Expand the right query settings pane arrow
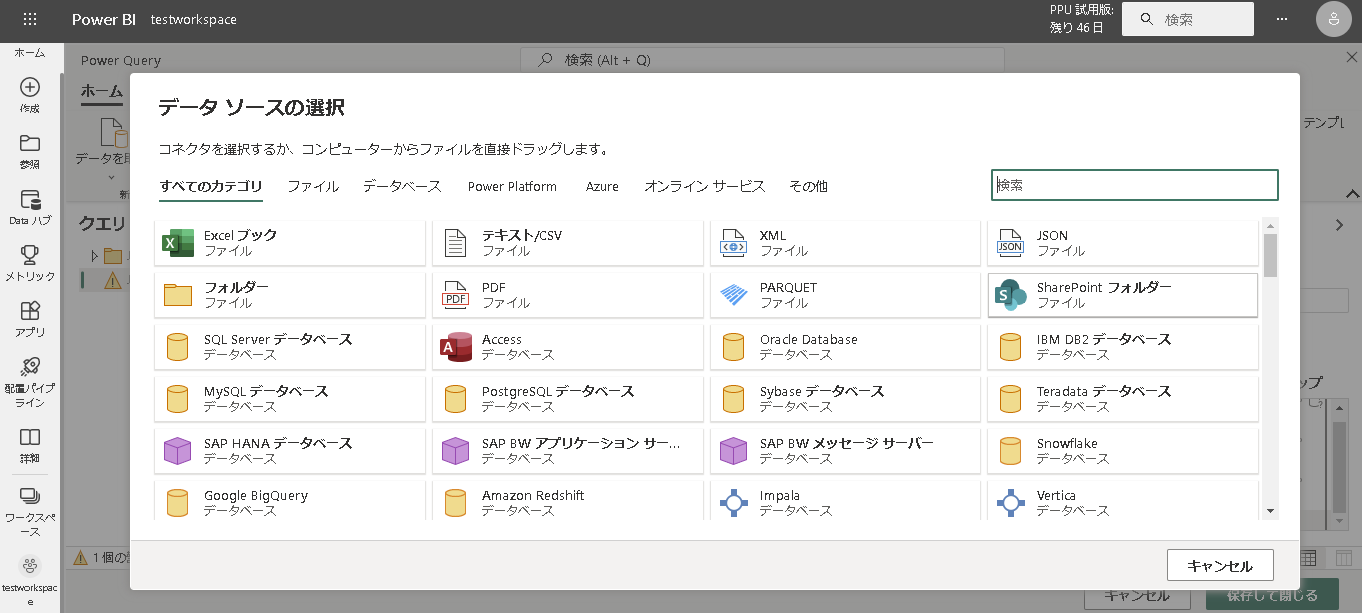Screen dimensions: 1362x613 (1340, 226)
